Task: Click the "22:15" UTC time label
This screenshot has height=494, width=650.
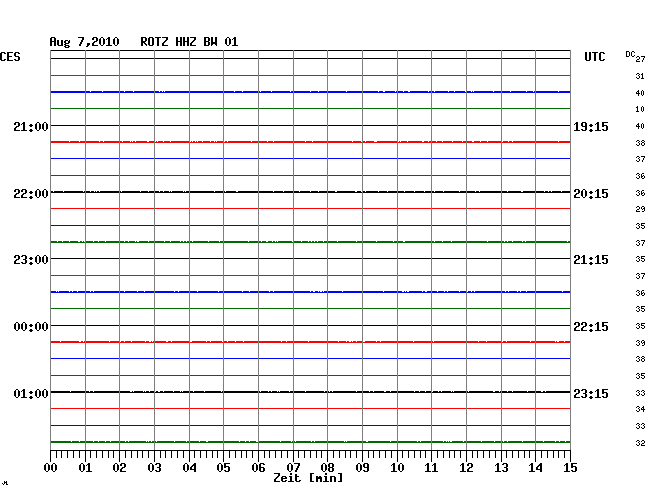Action: 591,327
